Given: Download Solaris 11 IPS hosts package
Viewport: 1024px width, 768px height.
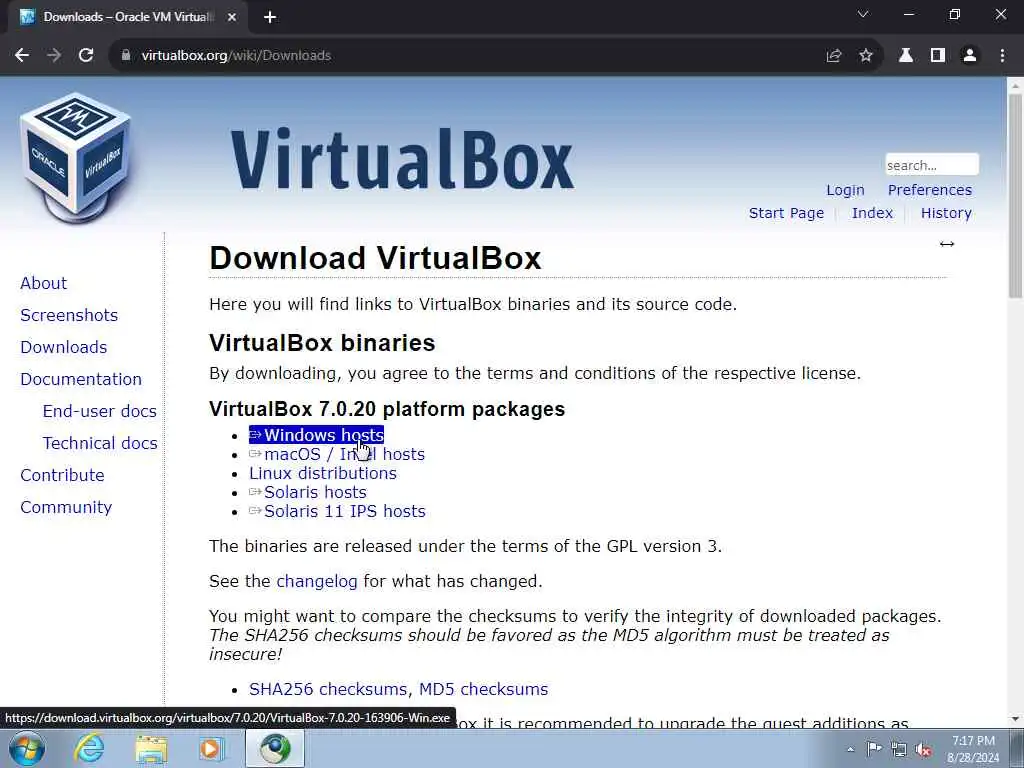Looking at the screenshot, I should tap(337, 511).
